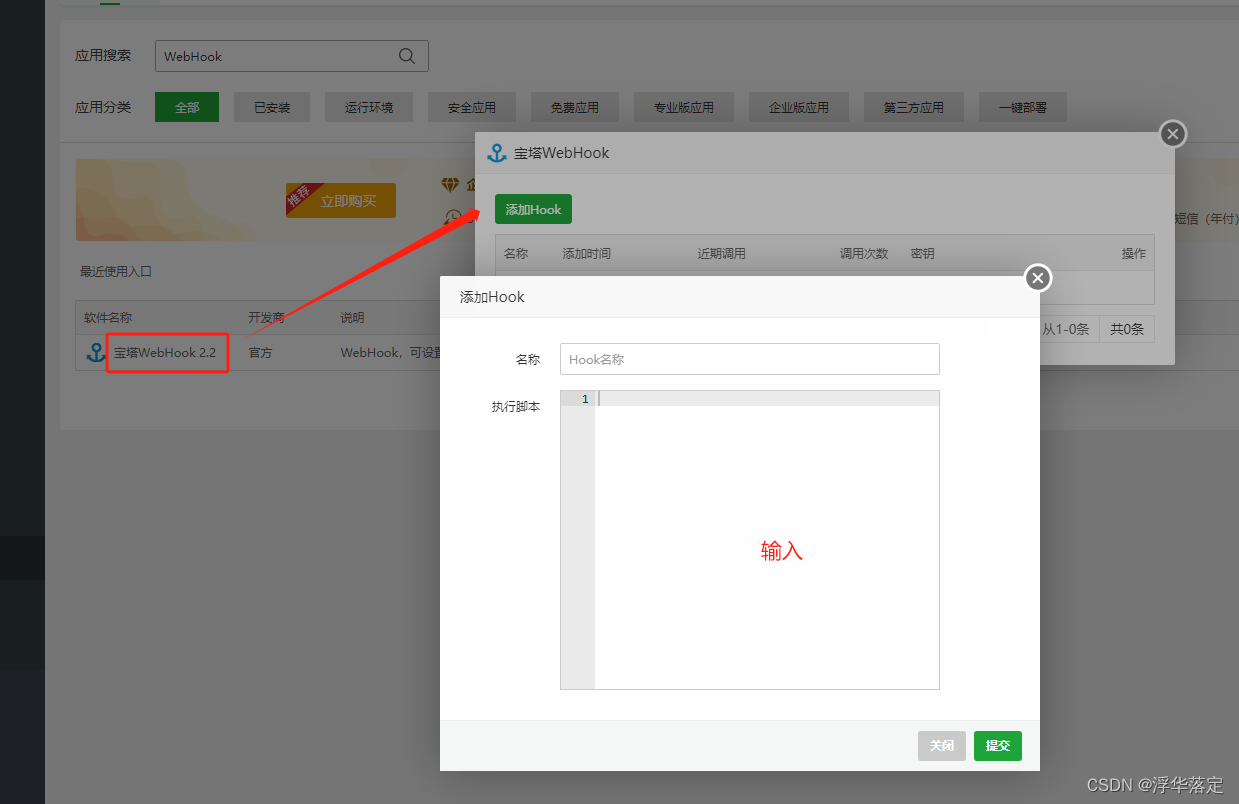The image size is (1239, 804).
Task: Click the green 添加Hook button
Action: pyautogui.click(x=533, y=209)
